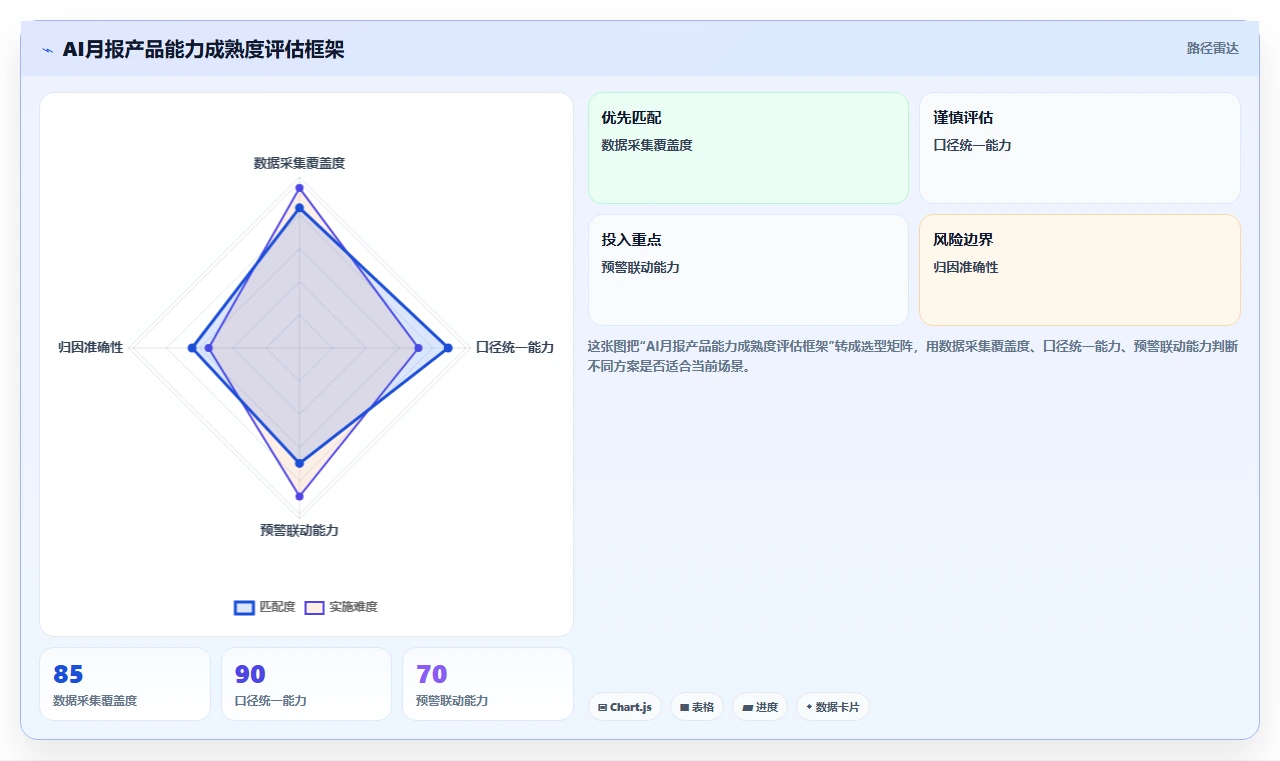Click 预警联动能力 text inside 投入重点 card
Viewport: 1280px width, 761px height.
pyautogui.click(x=640, y=267)
